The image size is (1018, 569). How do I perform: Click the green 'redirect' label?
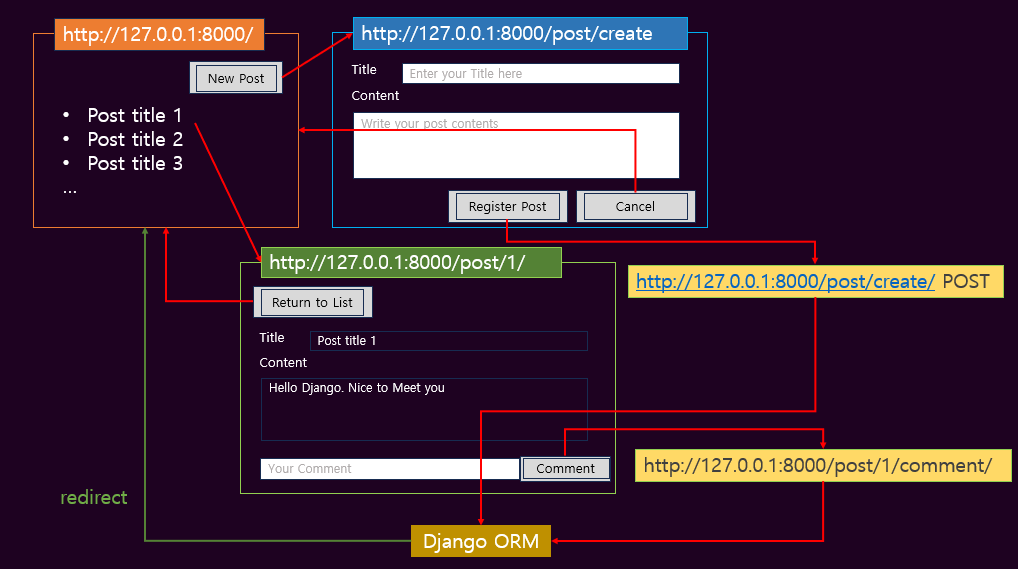(x=94, y=497)
